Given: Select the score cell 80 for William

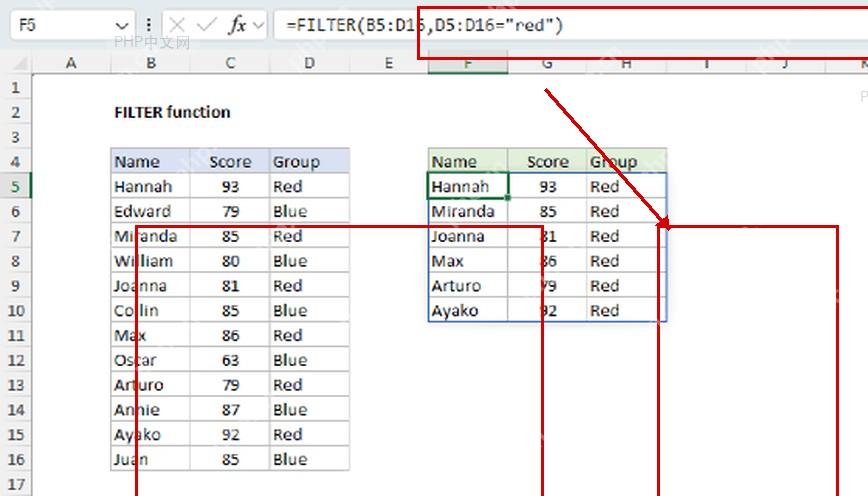Looking at the screenshot, I should (230, 261).
